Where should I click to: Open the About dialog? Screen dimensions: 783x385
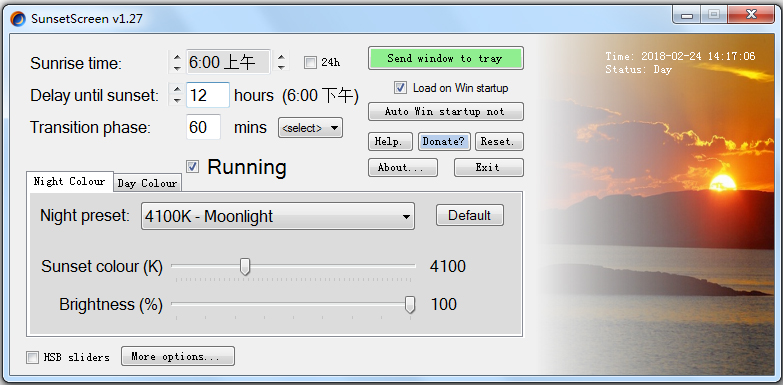click(x=402, y=167)
